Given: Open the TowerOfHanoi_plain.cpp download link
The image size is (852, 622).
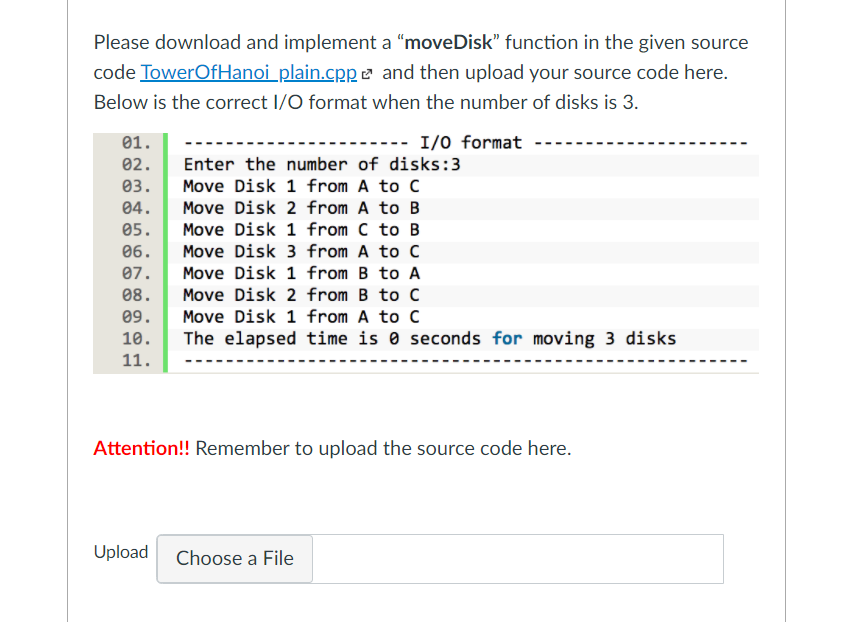Looking at the screenshot, I should (x=248, y=72).
